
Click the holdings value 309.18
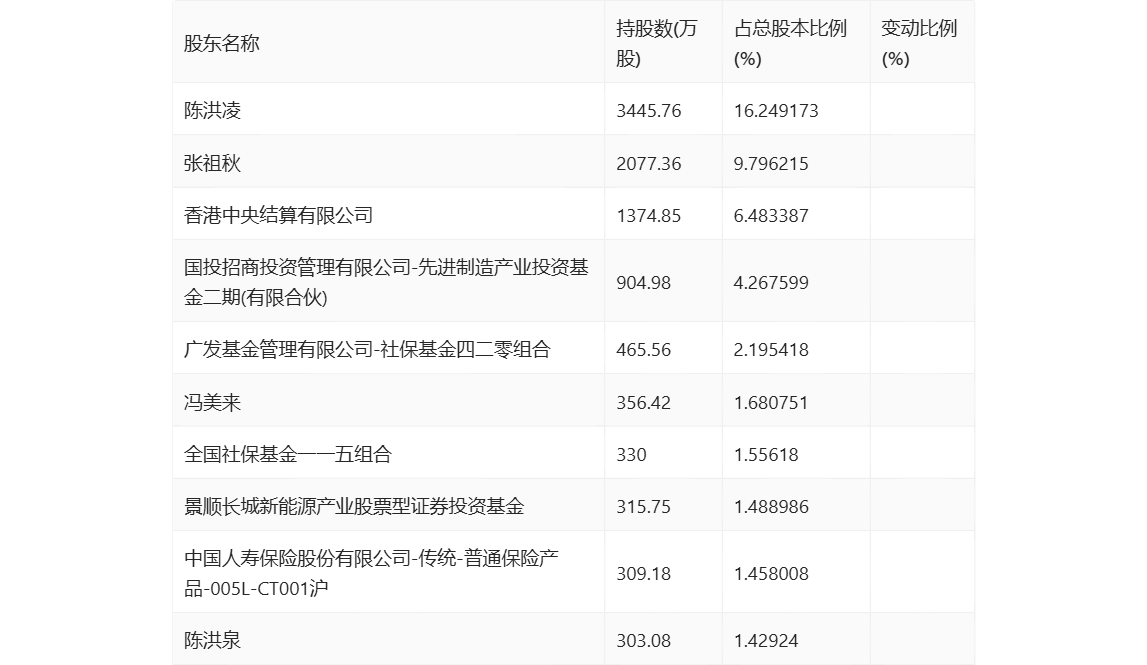[x=644, y=574]
